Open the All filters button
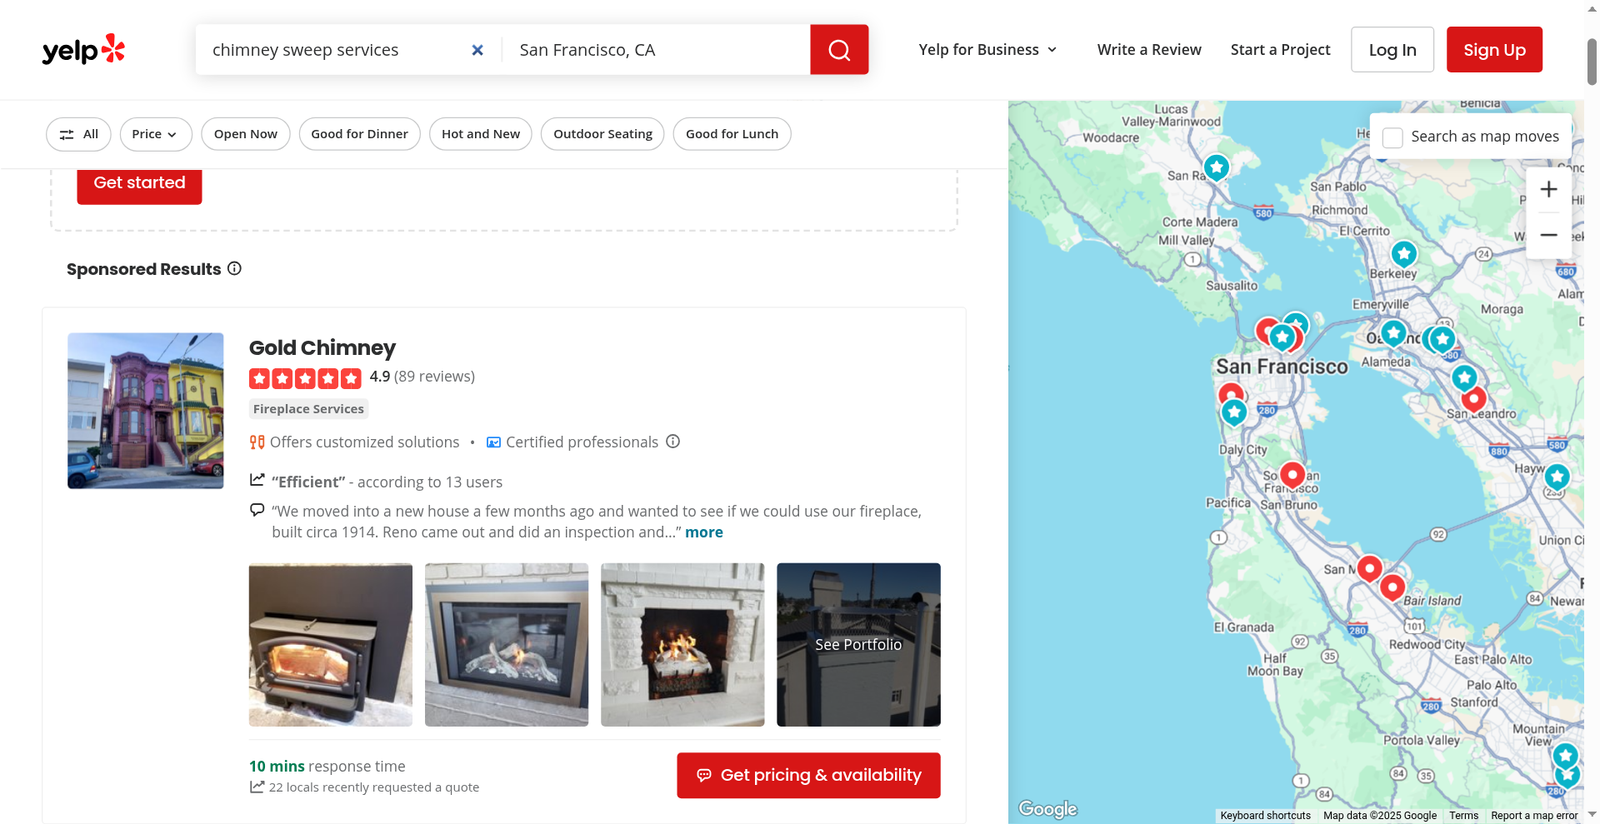1600x824 pixels. click(78, 134)
